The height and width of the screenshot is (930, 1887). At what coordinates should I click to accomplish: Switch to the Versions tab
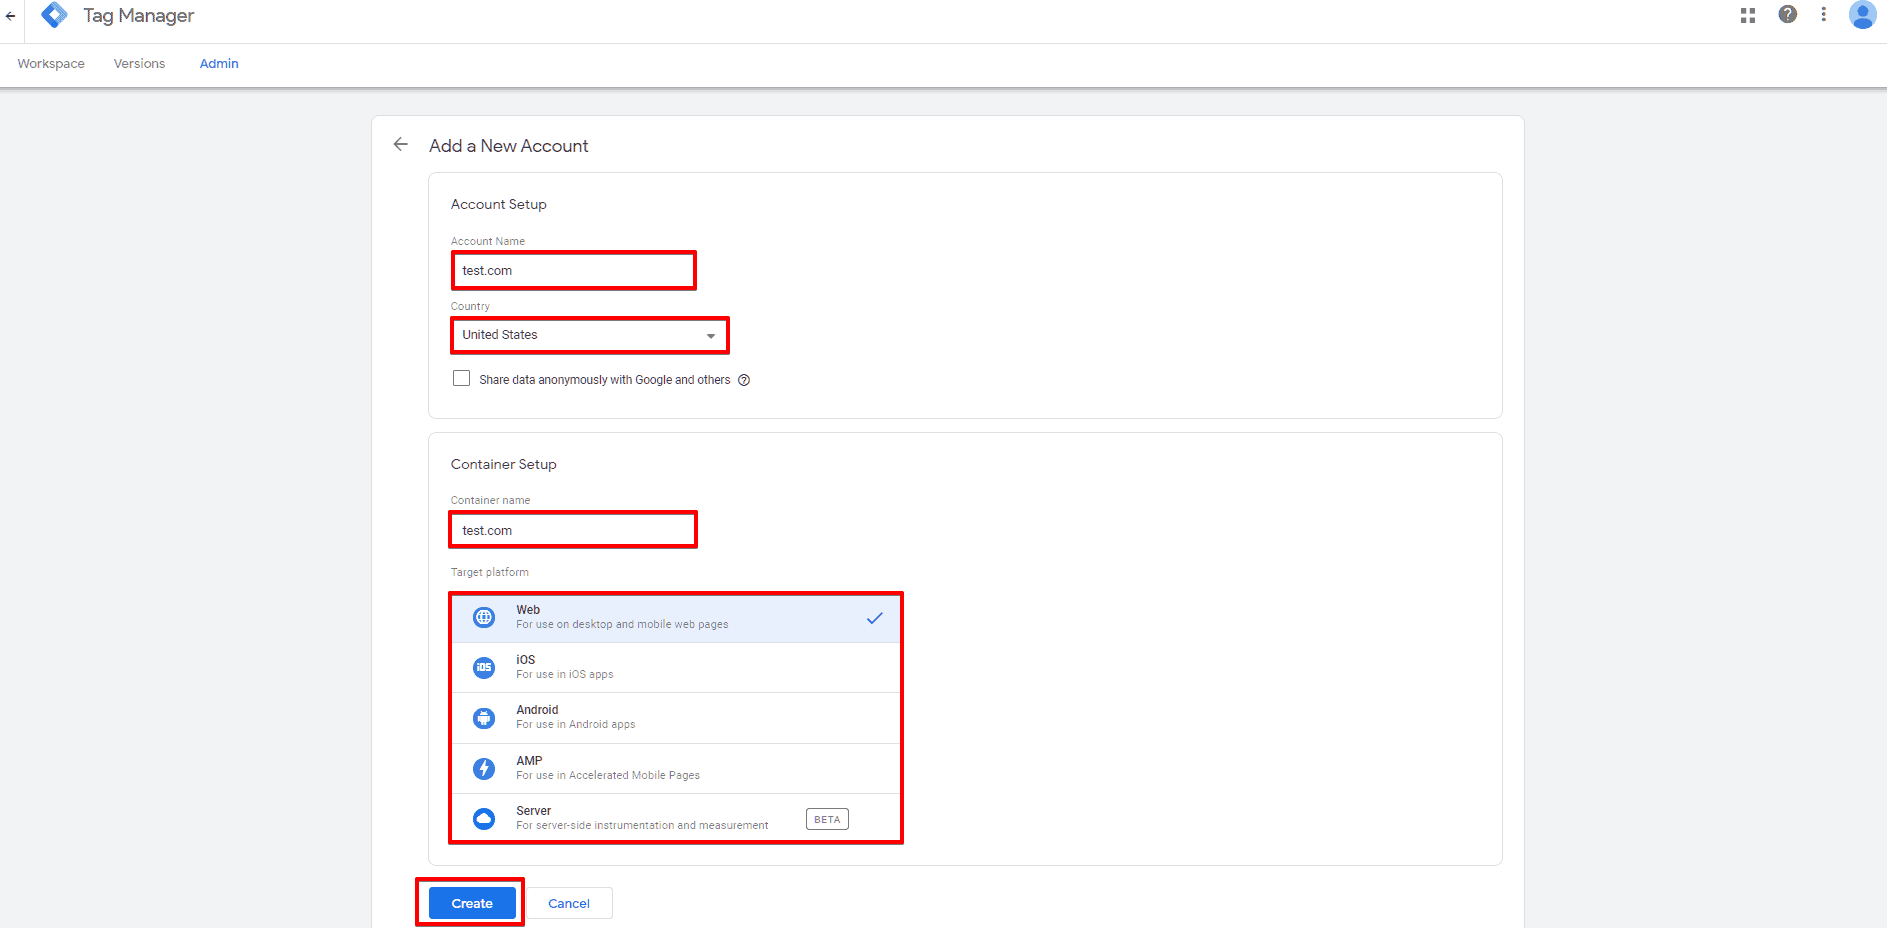(x=140, y=63)
